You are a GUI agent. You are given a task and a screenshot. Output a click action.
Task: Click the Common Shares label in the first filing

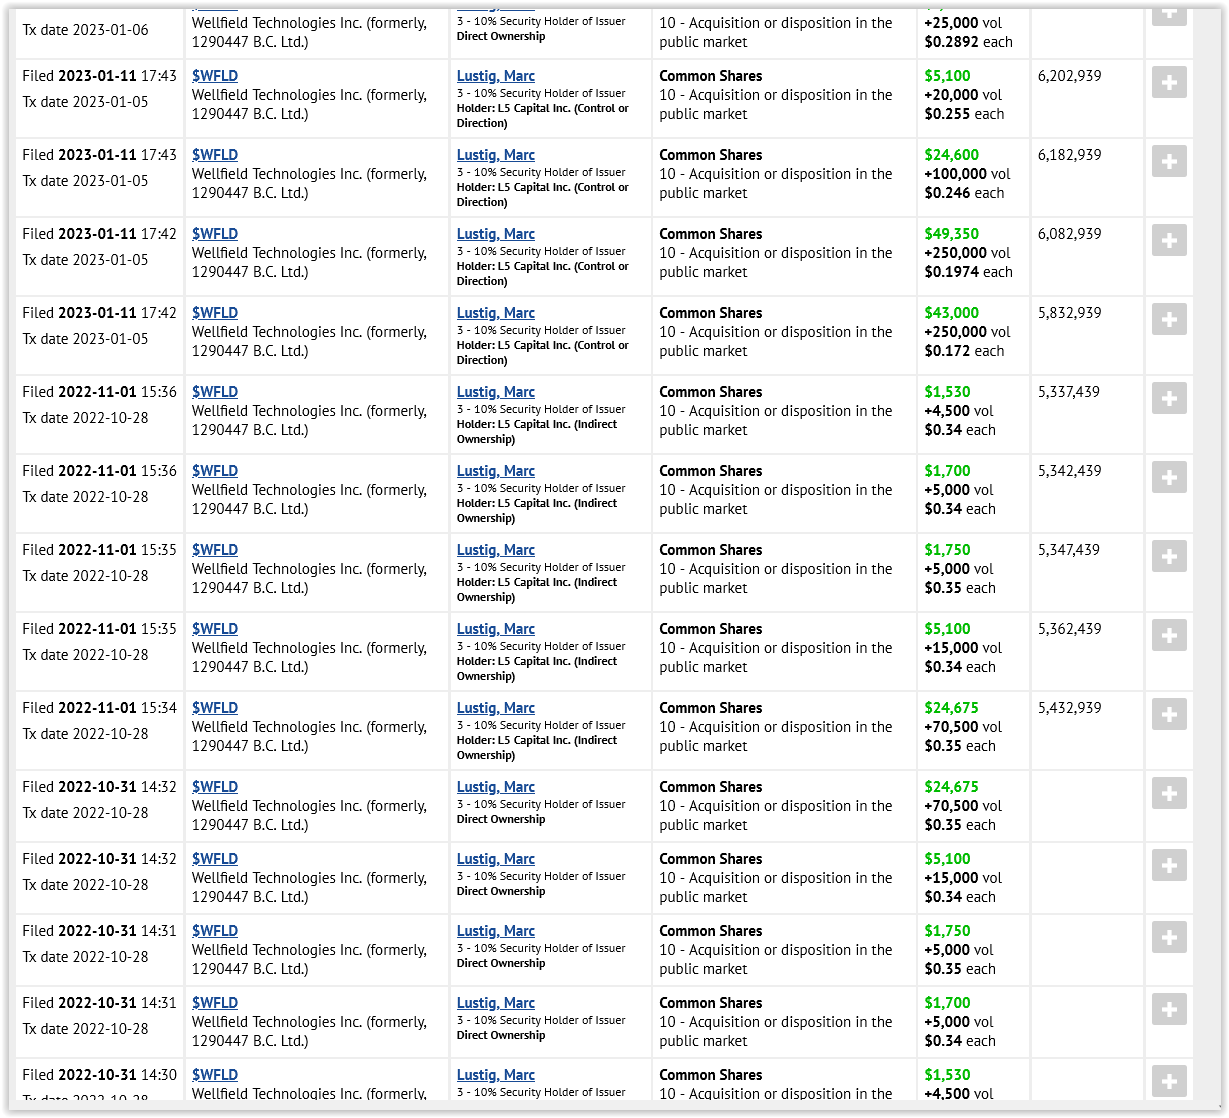pos(710,76)
